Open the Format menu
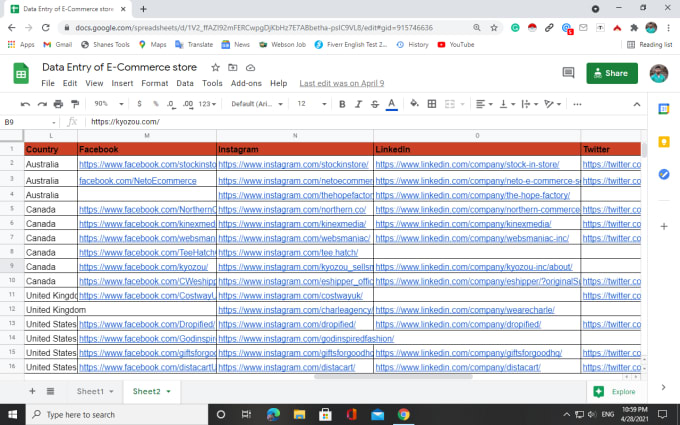Image resolution: width=680 pixels, height=425 pixels. tap(154, 83)
